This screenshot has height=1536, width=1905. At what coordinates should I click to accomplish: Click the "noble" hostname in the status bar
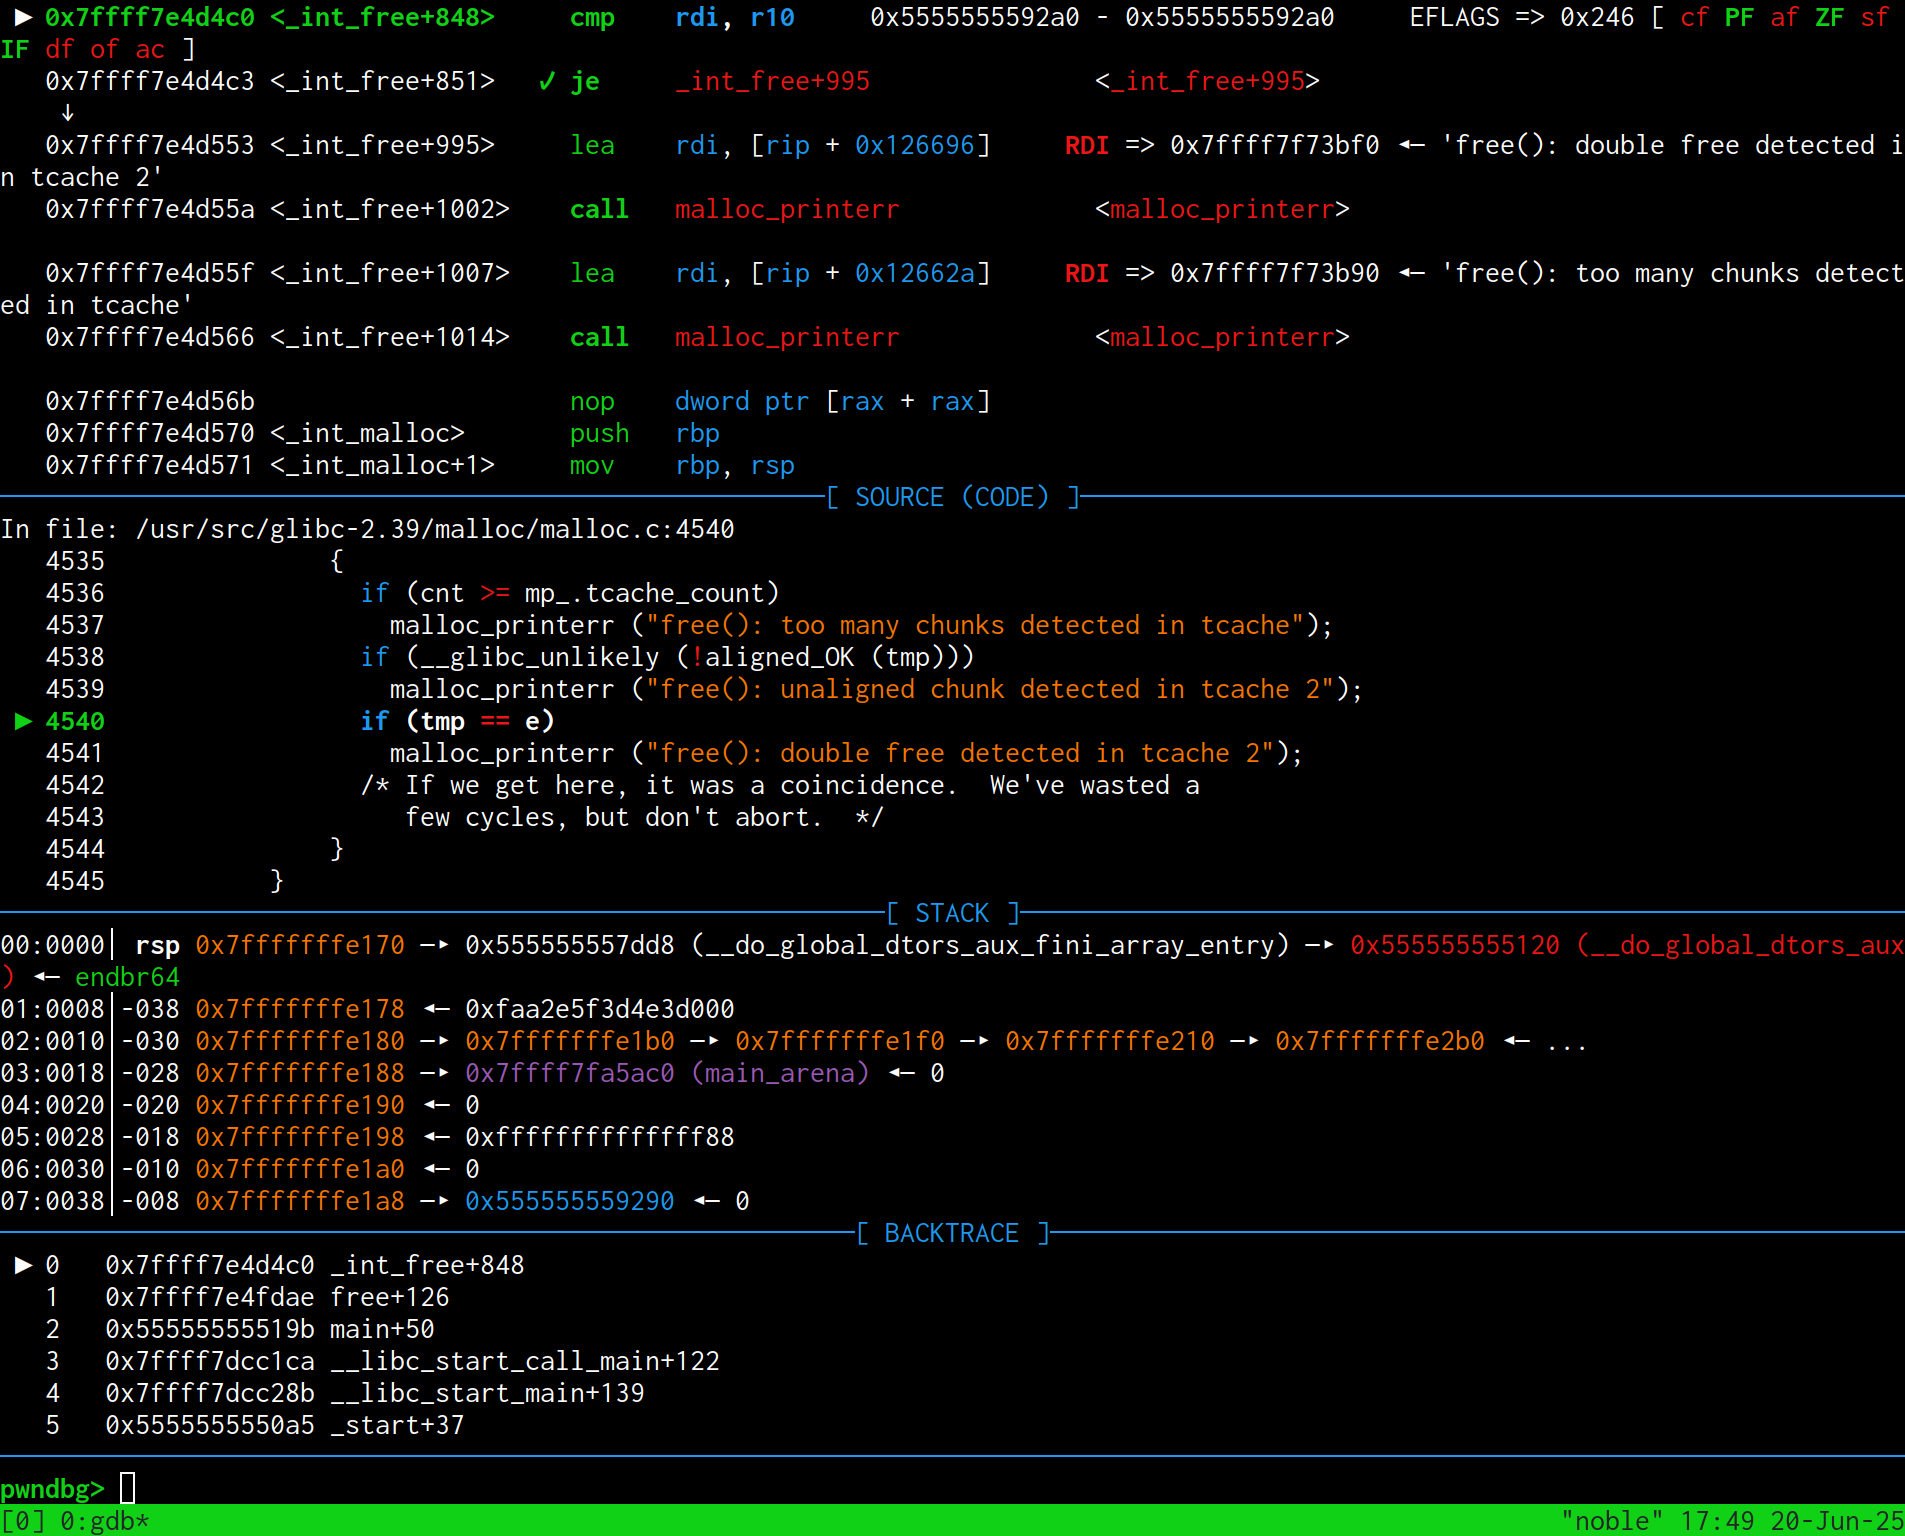click(x=1612, y=1521)
